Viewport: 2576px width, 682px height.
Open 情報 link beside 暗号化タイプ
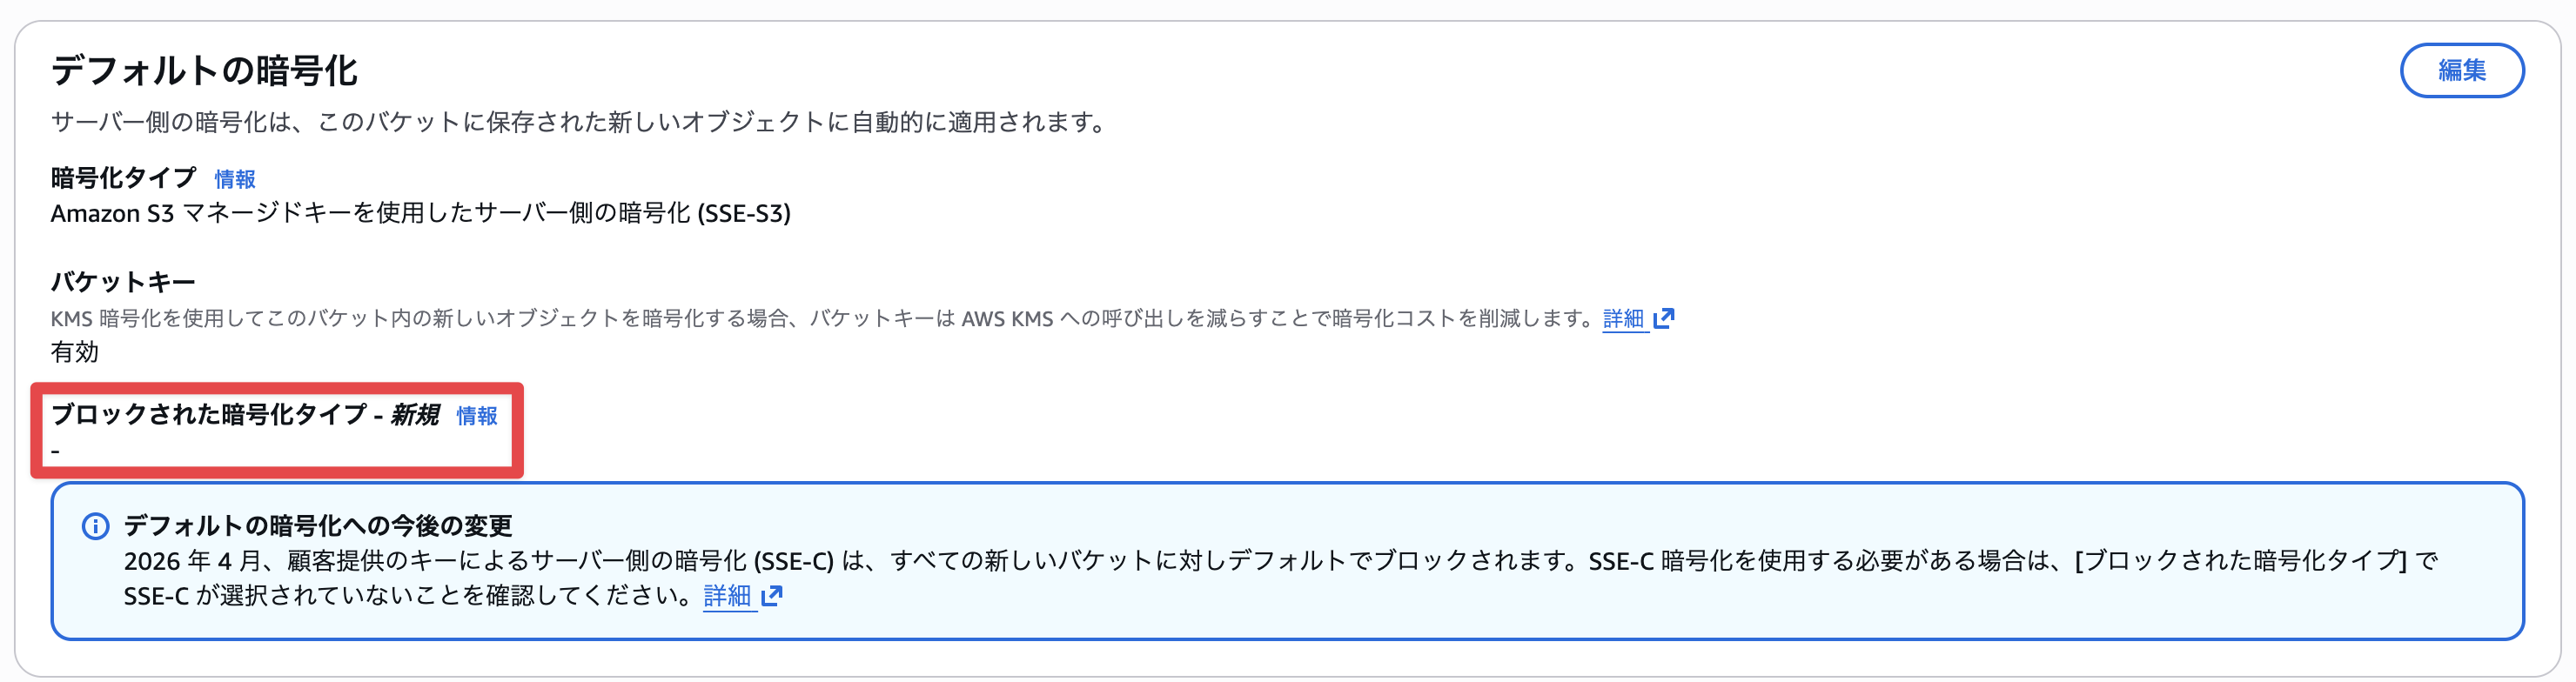point(235,179)
